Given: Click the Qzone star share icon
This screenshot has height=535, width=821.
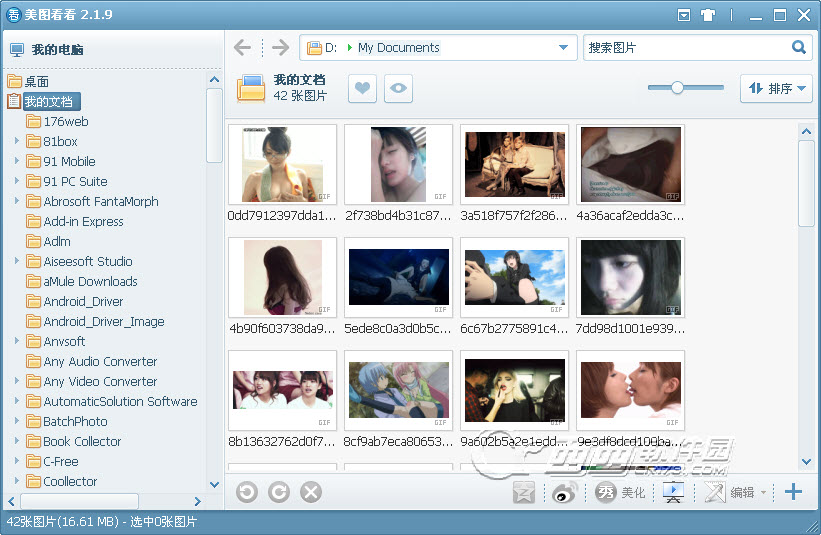Looking at the screenshot, I should pyautogui.click(x=524, y=492).
